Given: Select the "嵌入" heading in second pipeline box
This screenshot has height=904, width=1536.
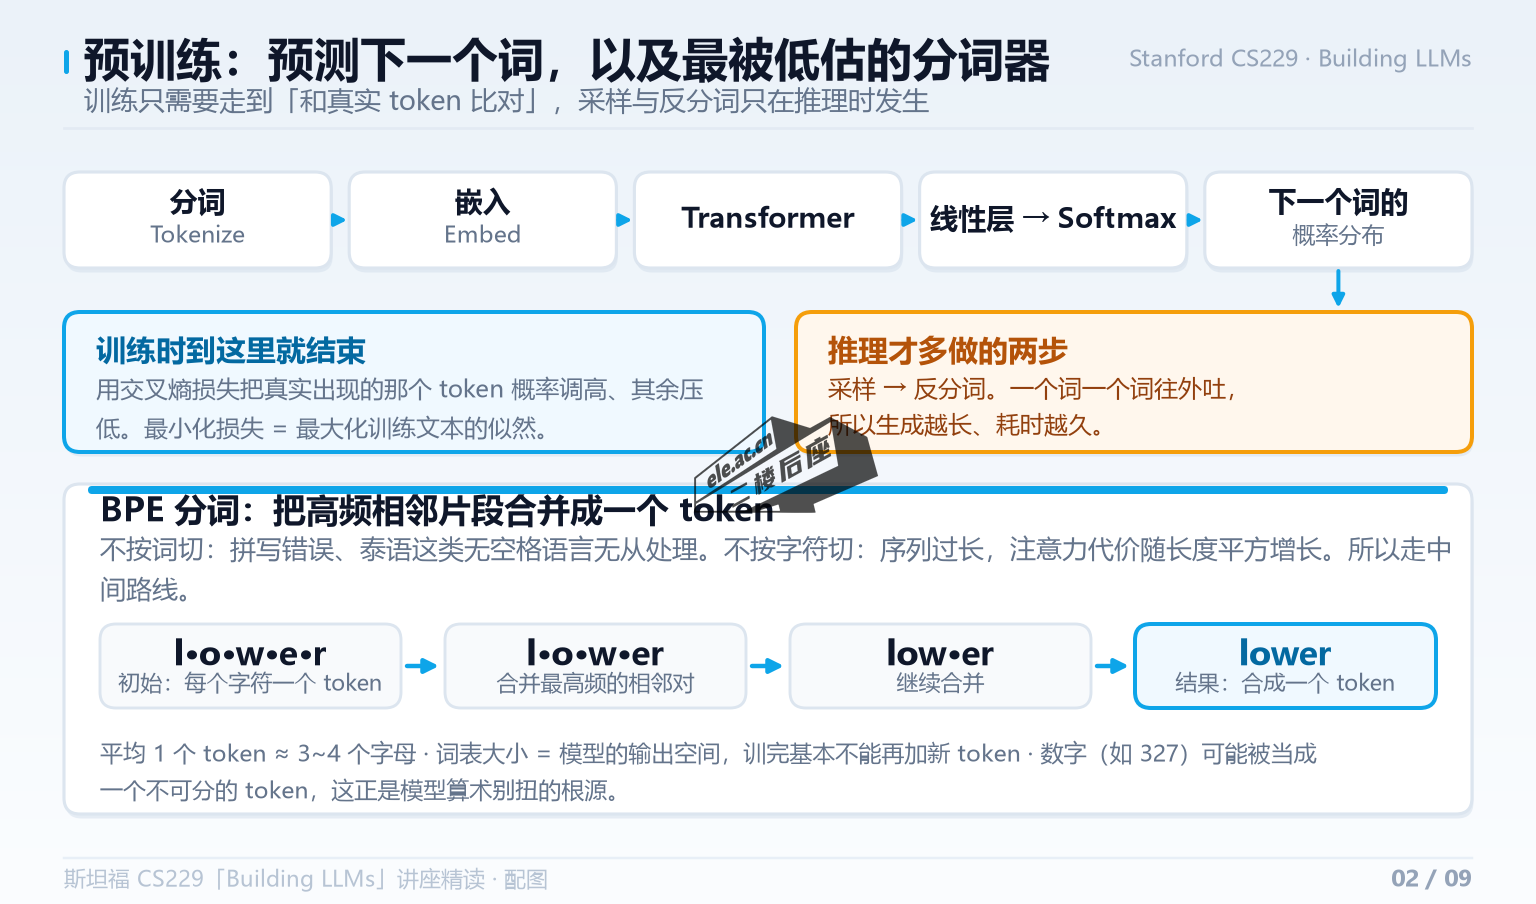Looking at the screenshot, I should tap(482, 203).
